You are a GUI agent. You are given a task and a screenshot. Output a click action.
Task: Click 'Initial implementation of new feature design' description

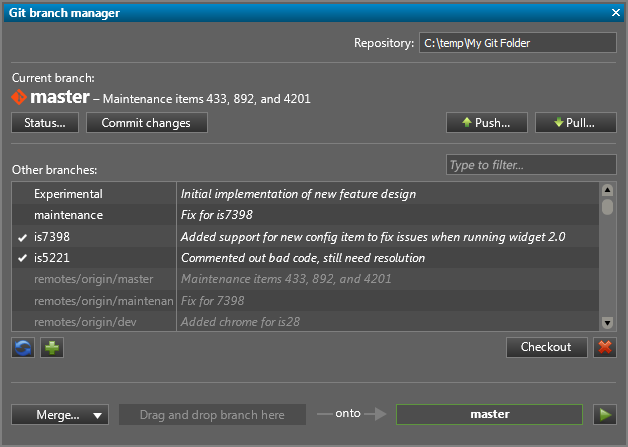[298, 194]
